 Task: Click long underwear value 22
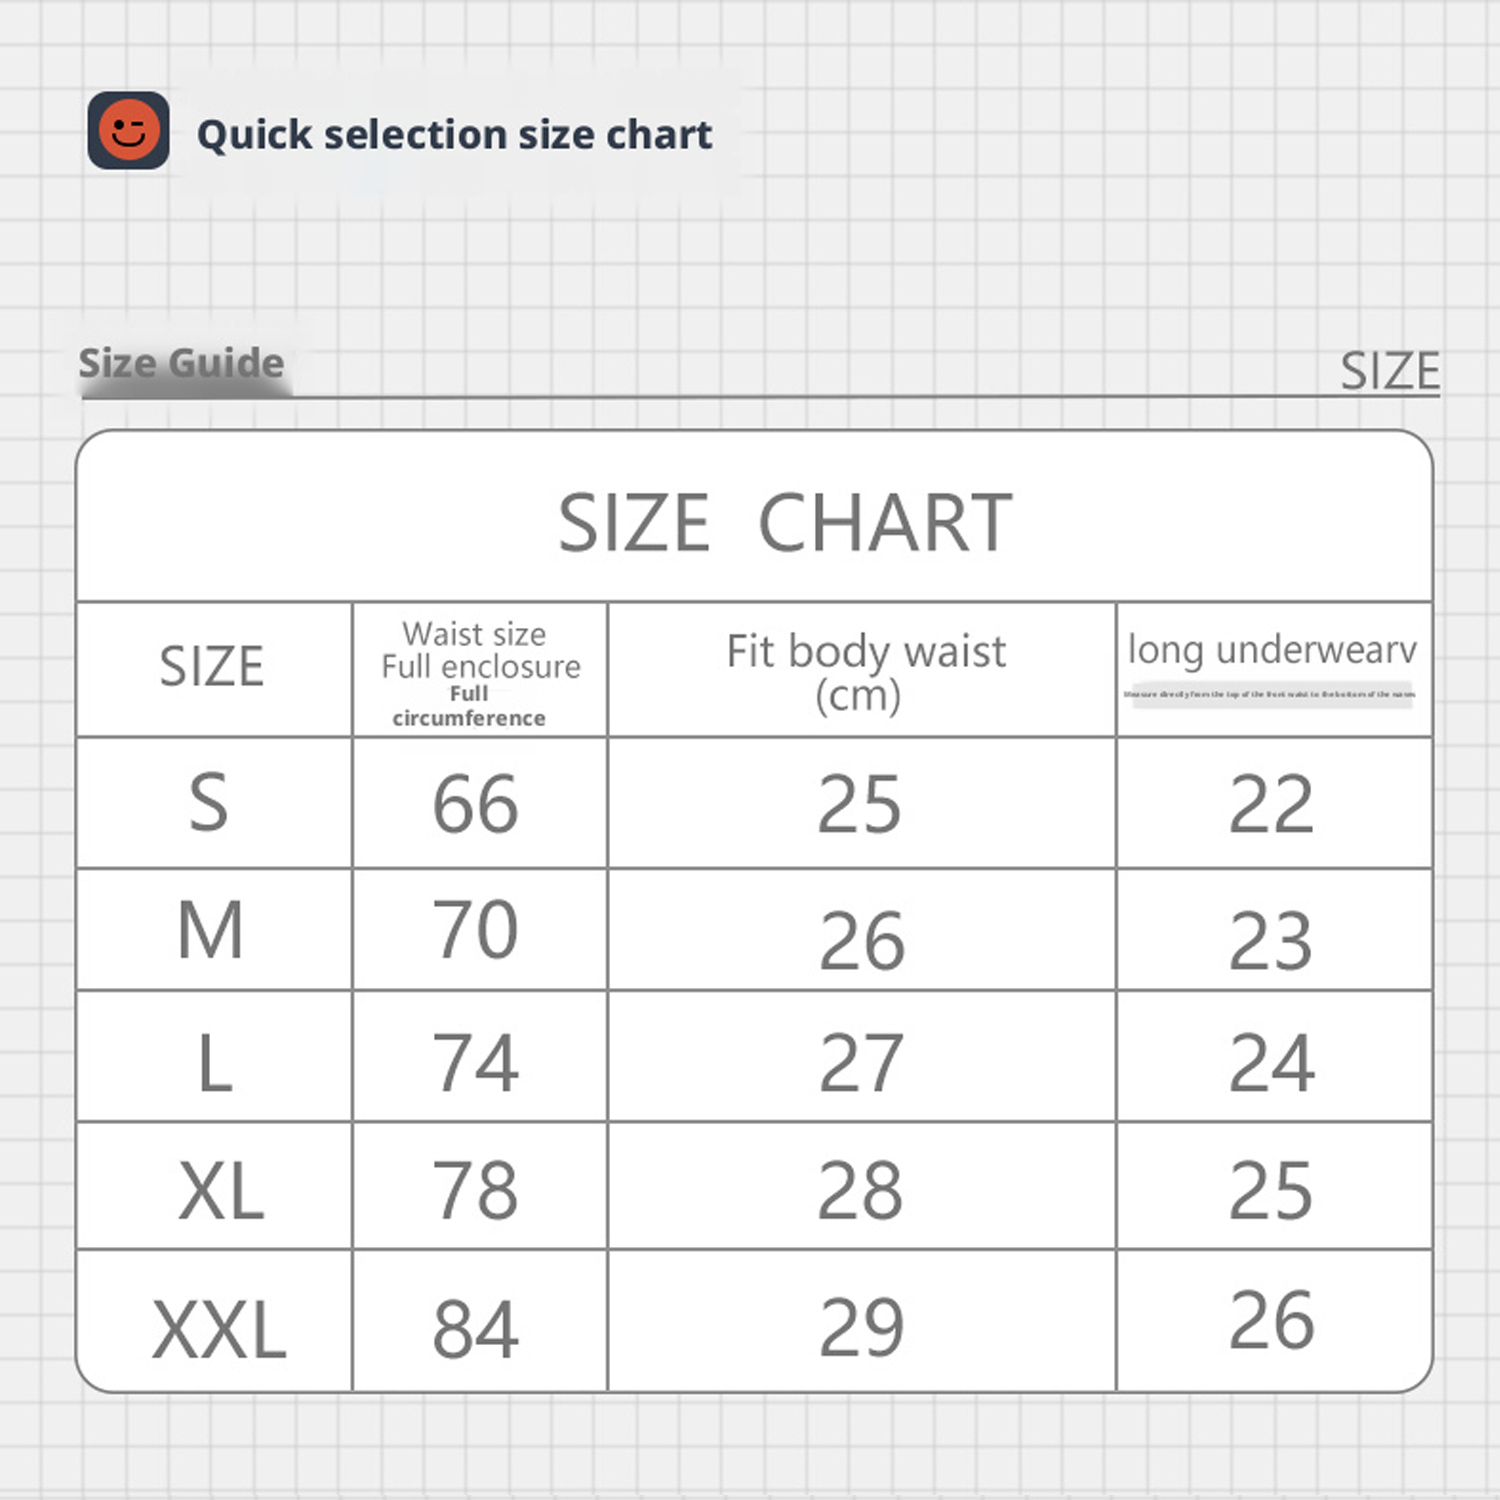click(x=1271, y=804)
